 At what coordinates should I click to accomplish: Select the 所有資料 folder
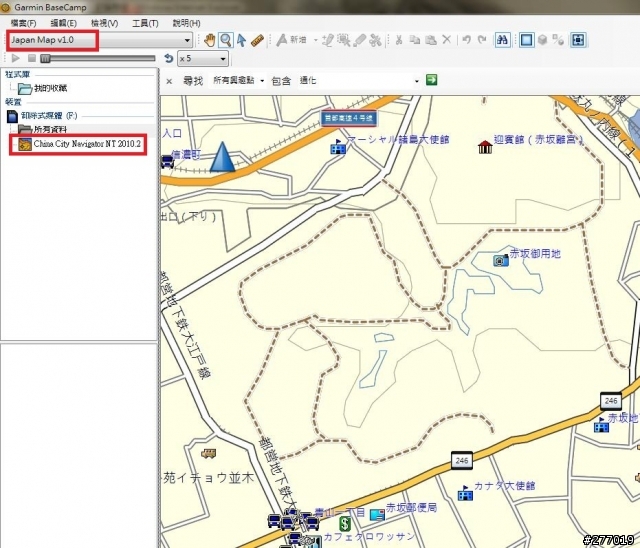pos(42,129)
